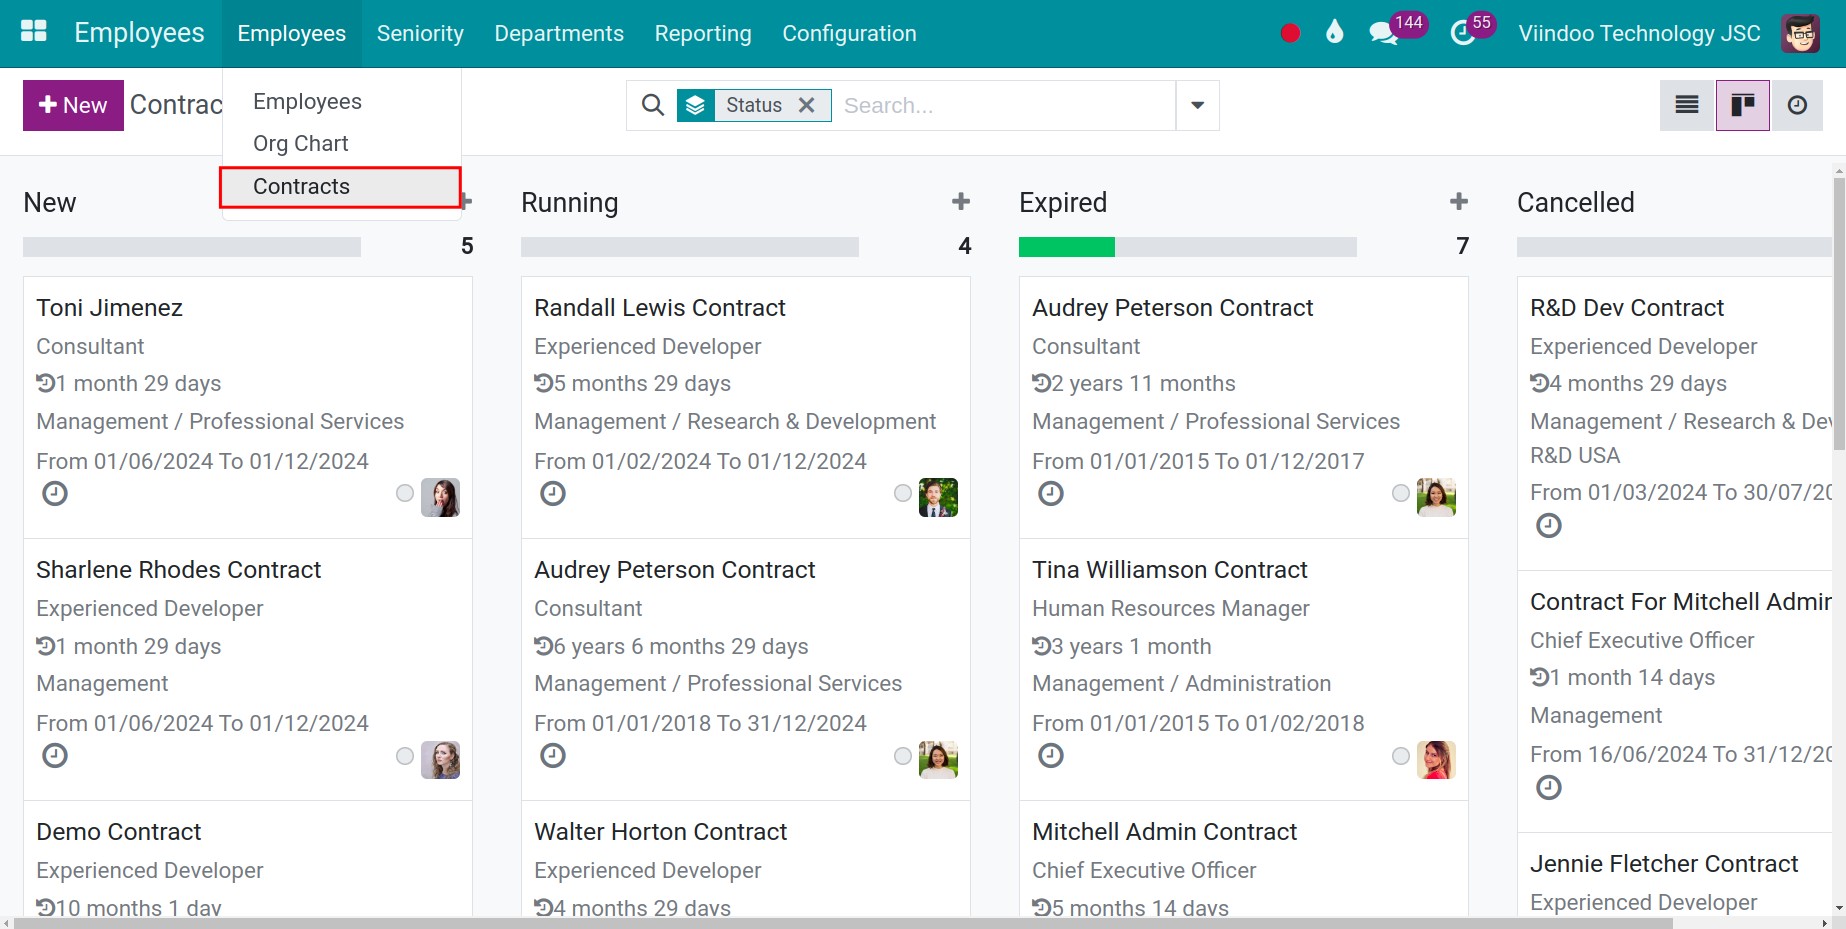The width and height of the screenshot is (1846, 929).
Task: Open activity clock on Toni Jimenez card
Action: point(55,493)
